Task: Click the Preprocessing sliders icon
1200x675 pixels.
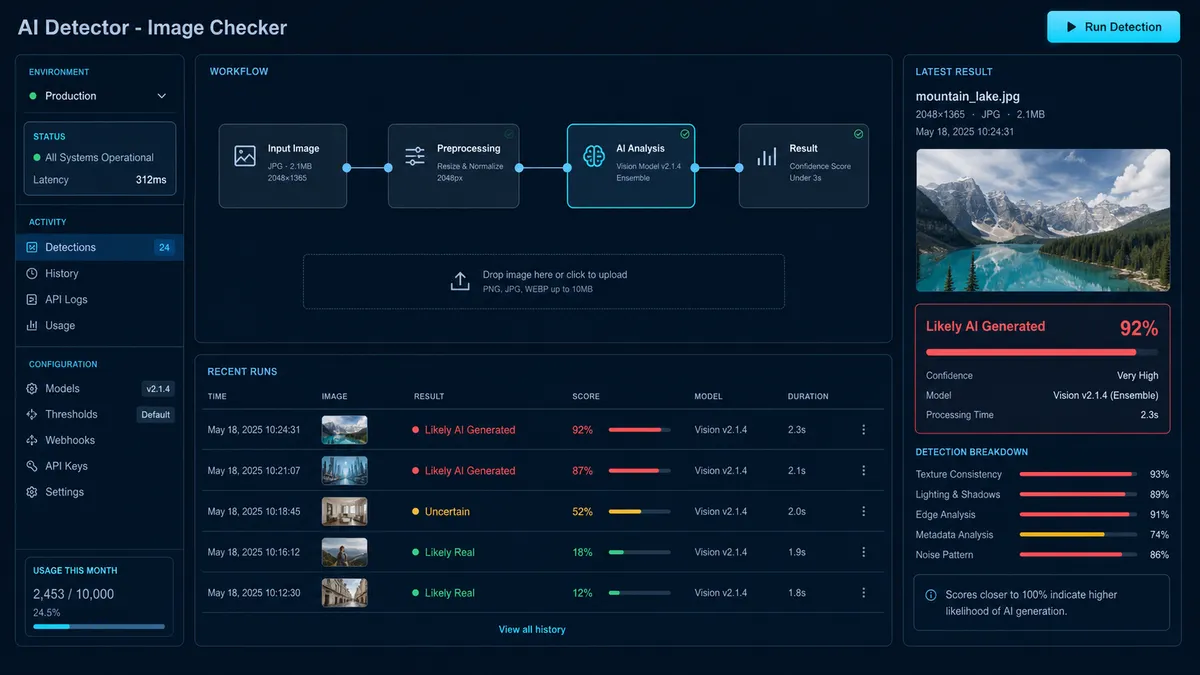Action: click(x=415, y=156)
